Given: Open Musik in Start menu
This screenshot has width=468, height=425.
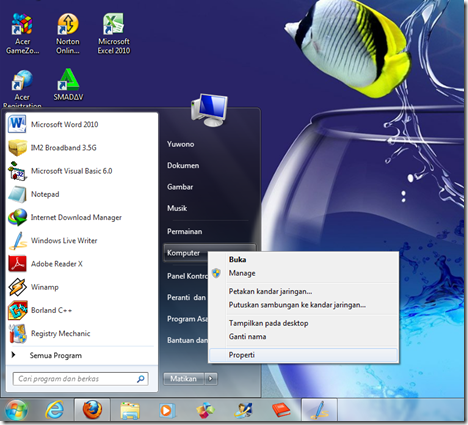Looking at the screenshot, I should point(177,208).
